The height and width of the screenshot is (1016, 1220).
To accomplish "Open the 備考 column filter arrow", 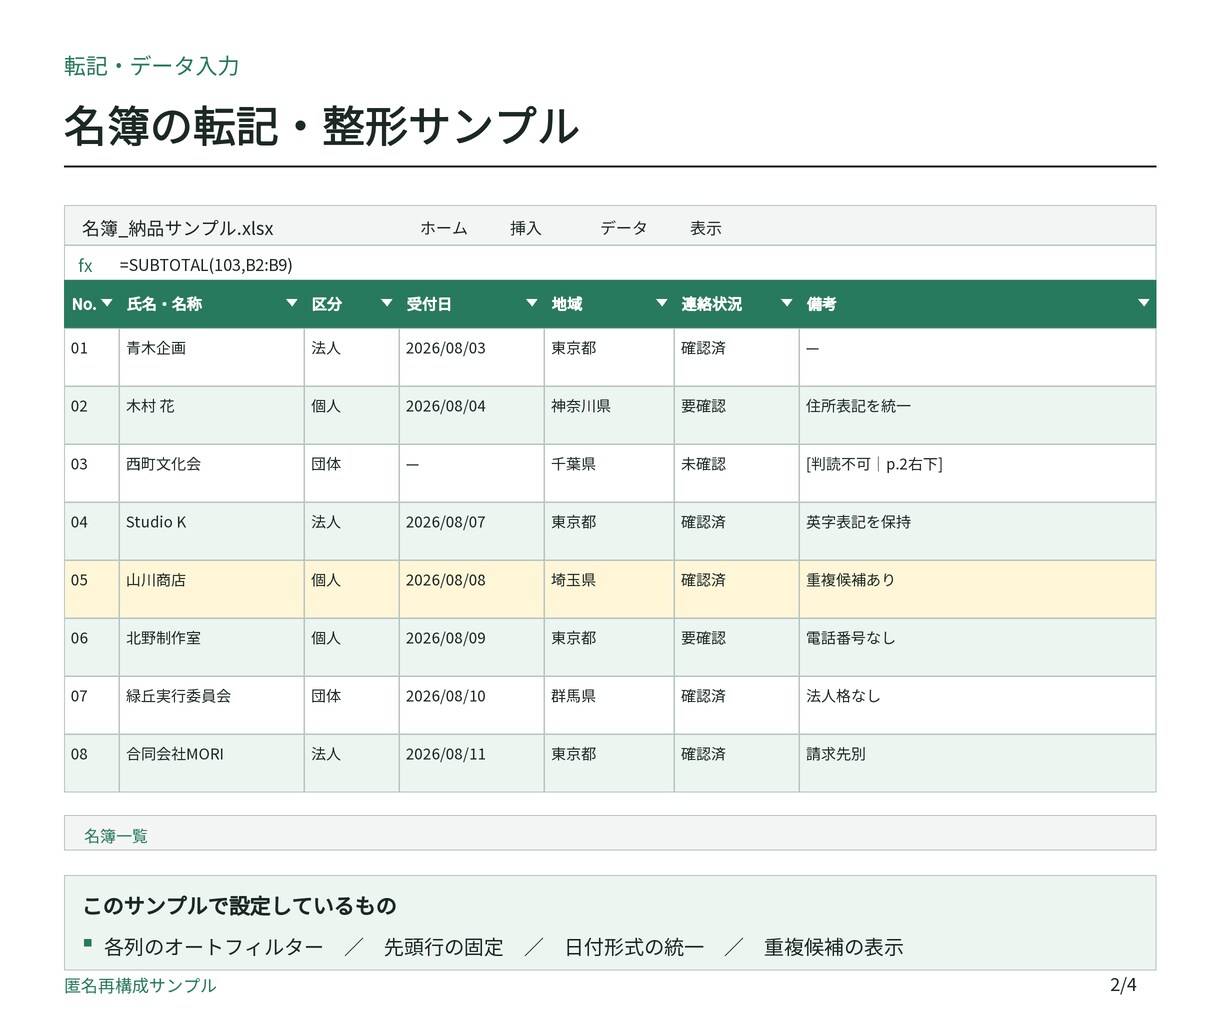I will pyautogui.click(x=1144, y=303).
